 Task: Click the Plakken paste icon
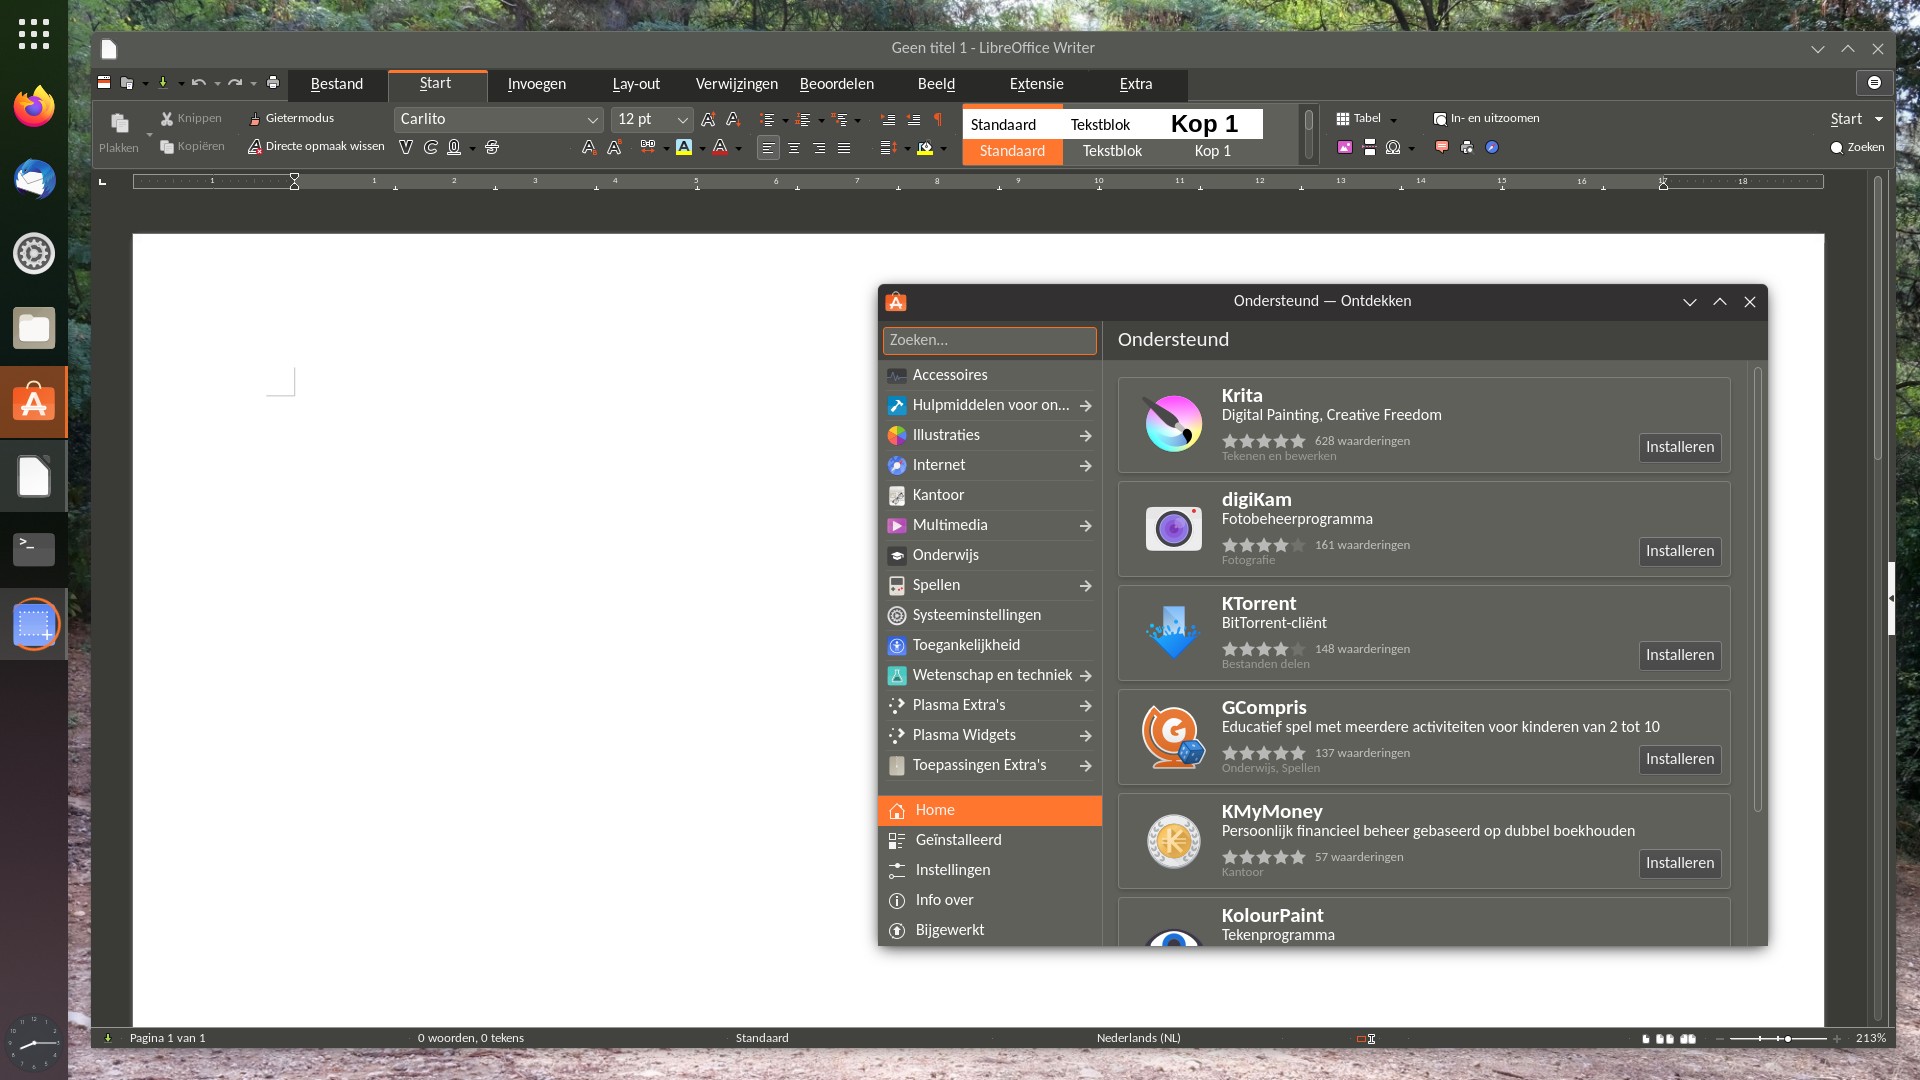click(119, 123)
